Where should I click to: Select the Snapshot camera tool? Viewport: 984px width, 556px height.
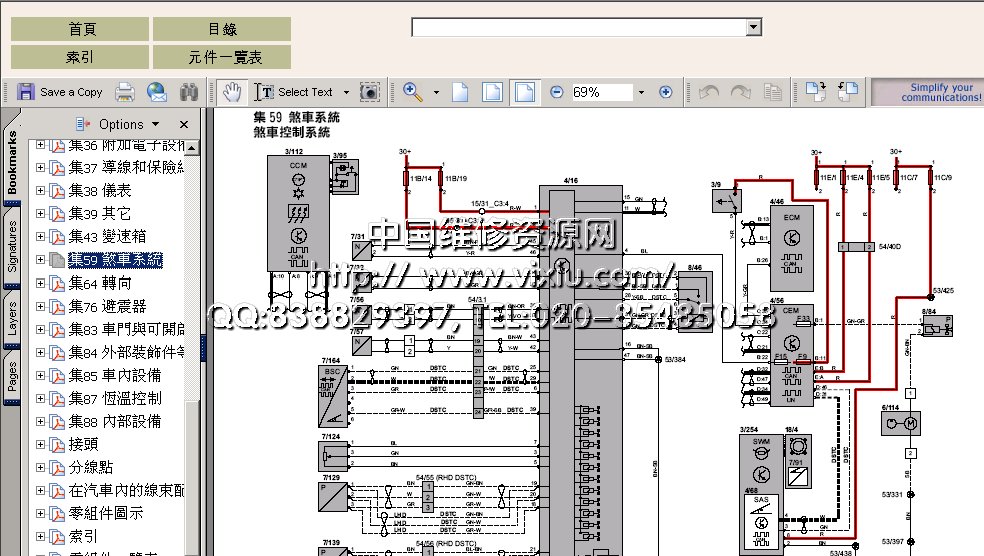click(370, 92)
